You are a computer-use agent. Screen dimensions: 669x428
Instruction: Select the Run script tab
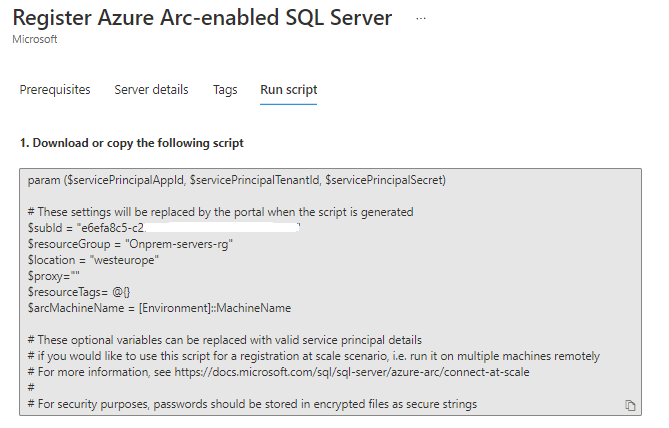click(x=289, y=90)
